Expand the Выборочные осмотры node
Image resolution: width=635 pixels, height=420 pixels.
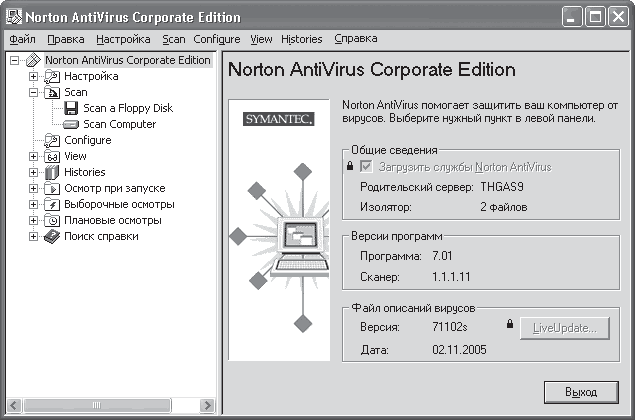click(x=34, y=204)
